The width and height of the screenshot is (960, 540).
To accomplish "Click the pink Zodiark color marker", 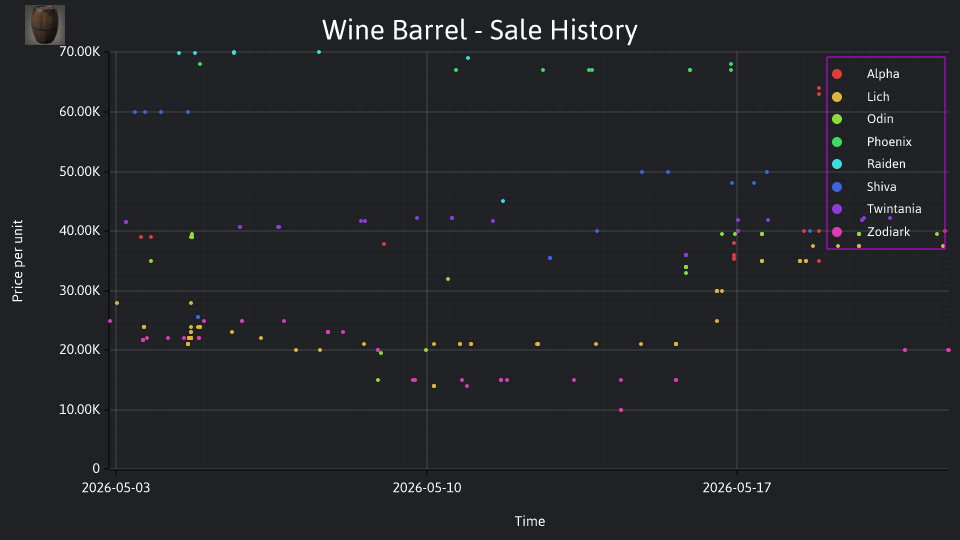I will 837,231.
